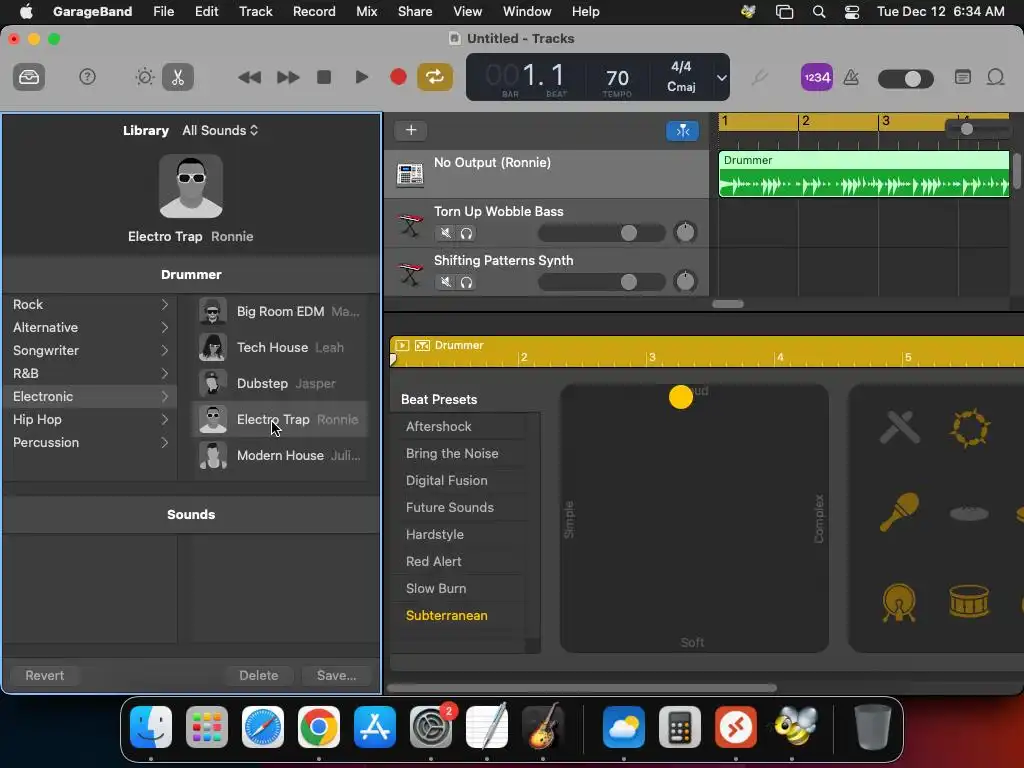
Task: Toggle the crossed drumsticks percussion icon
Action: (900, 427)
